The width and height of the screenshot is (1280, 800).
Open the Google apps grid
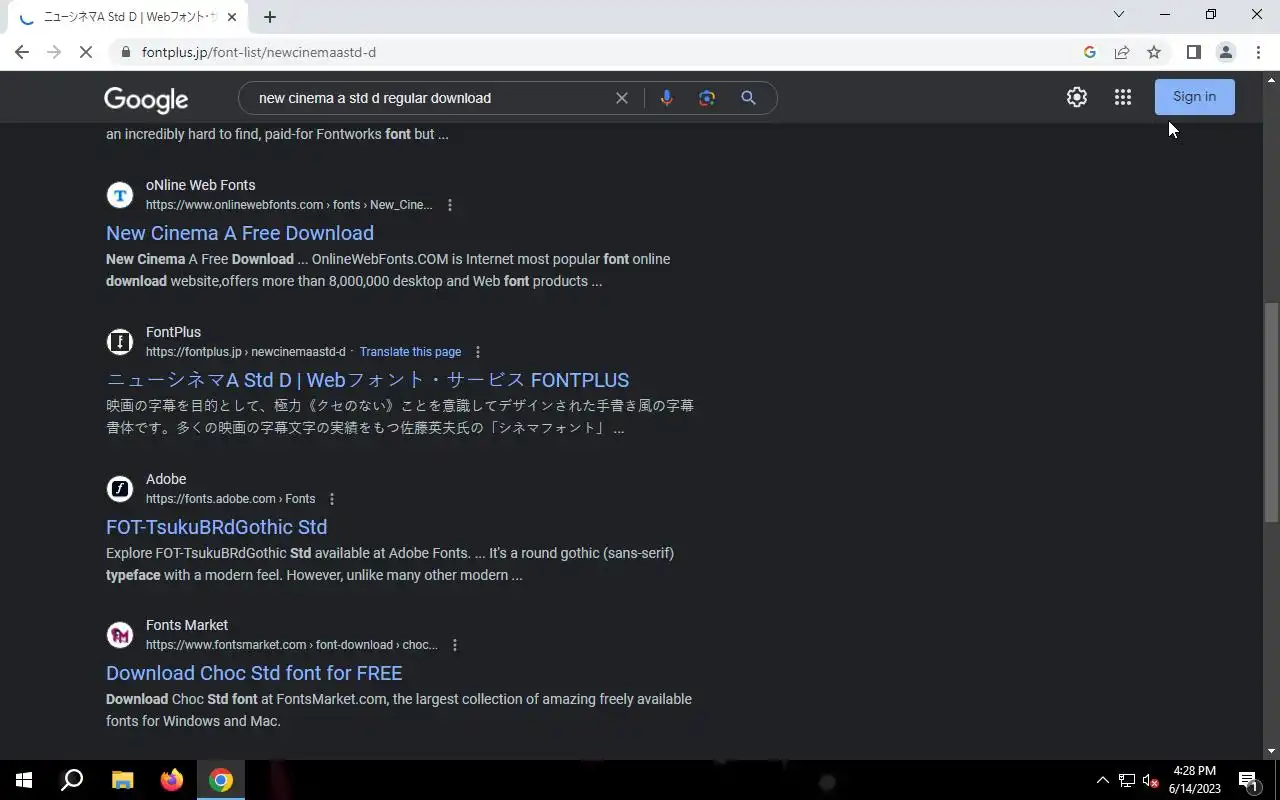tap(1123, 97)
